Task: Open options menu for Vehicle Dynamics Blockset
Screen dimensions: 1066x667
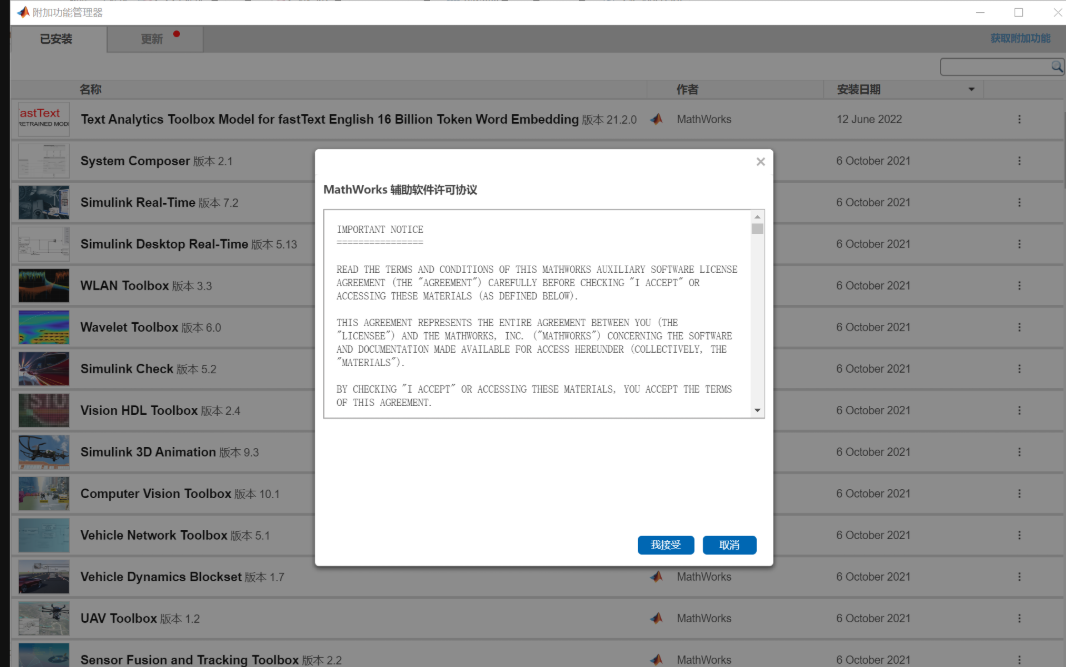Action: (x=1019, y=577)
